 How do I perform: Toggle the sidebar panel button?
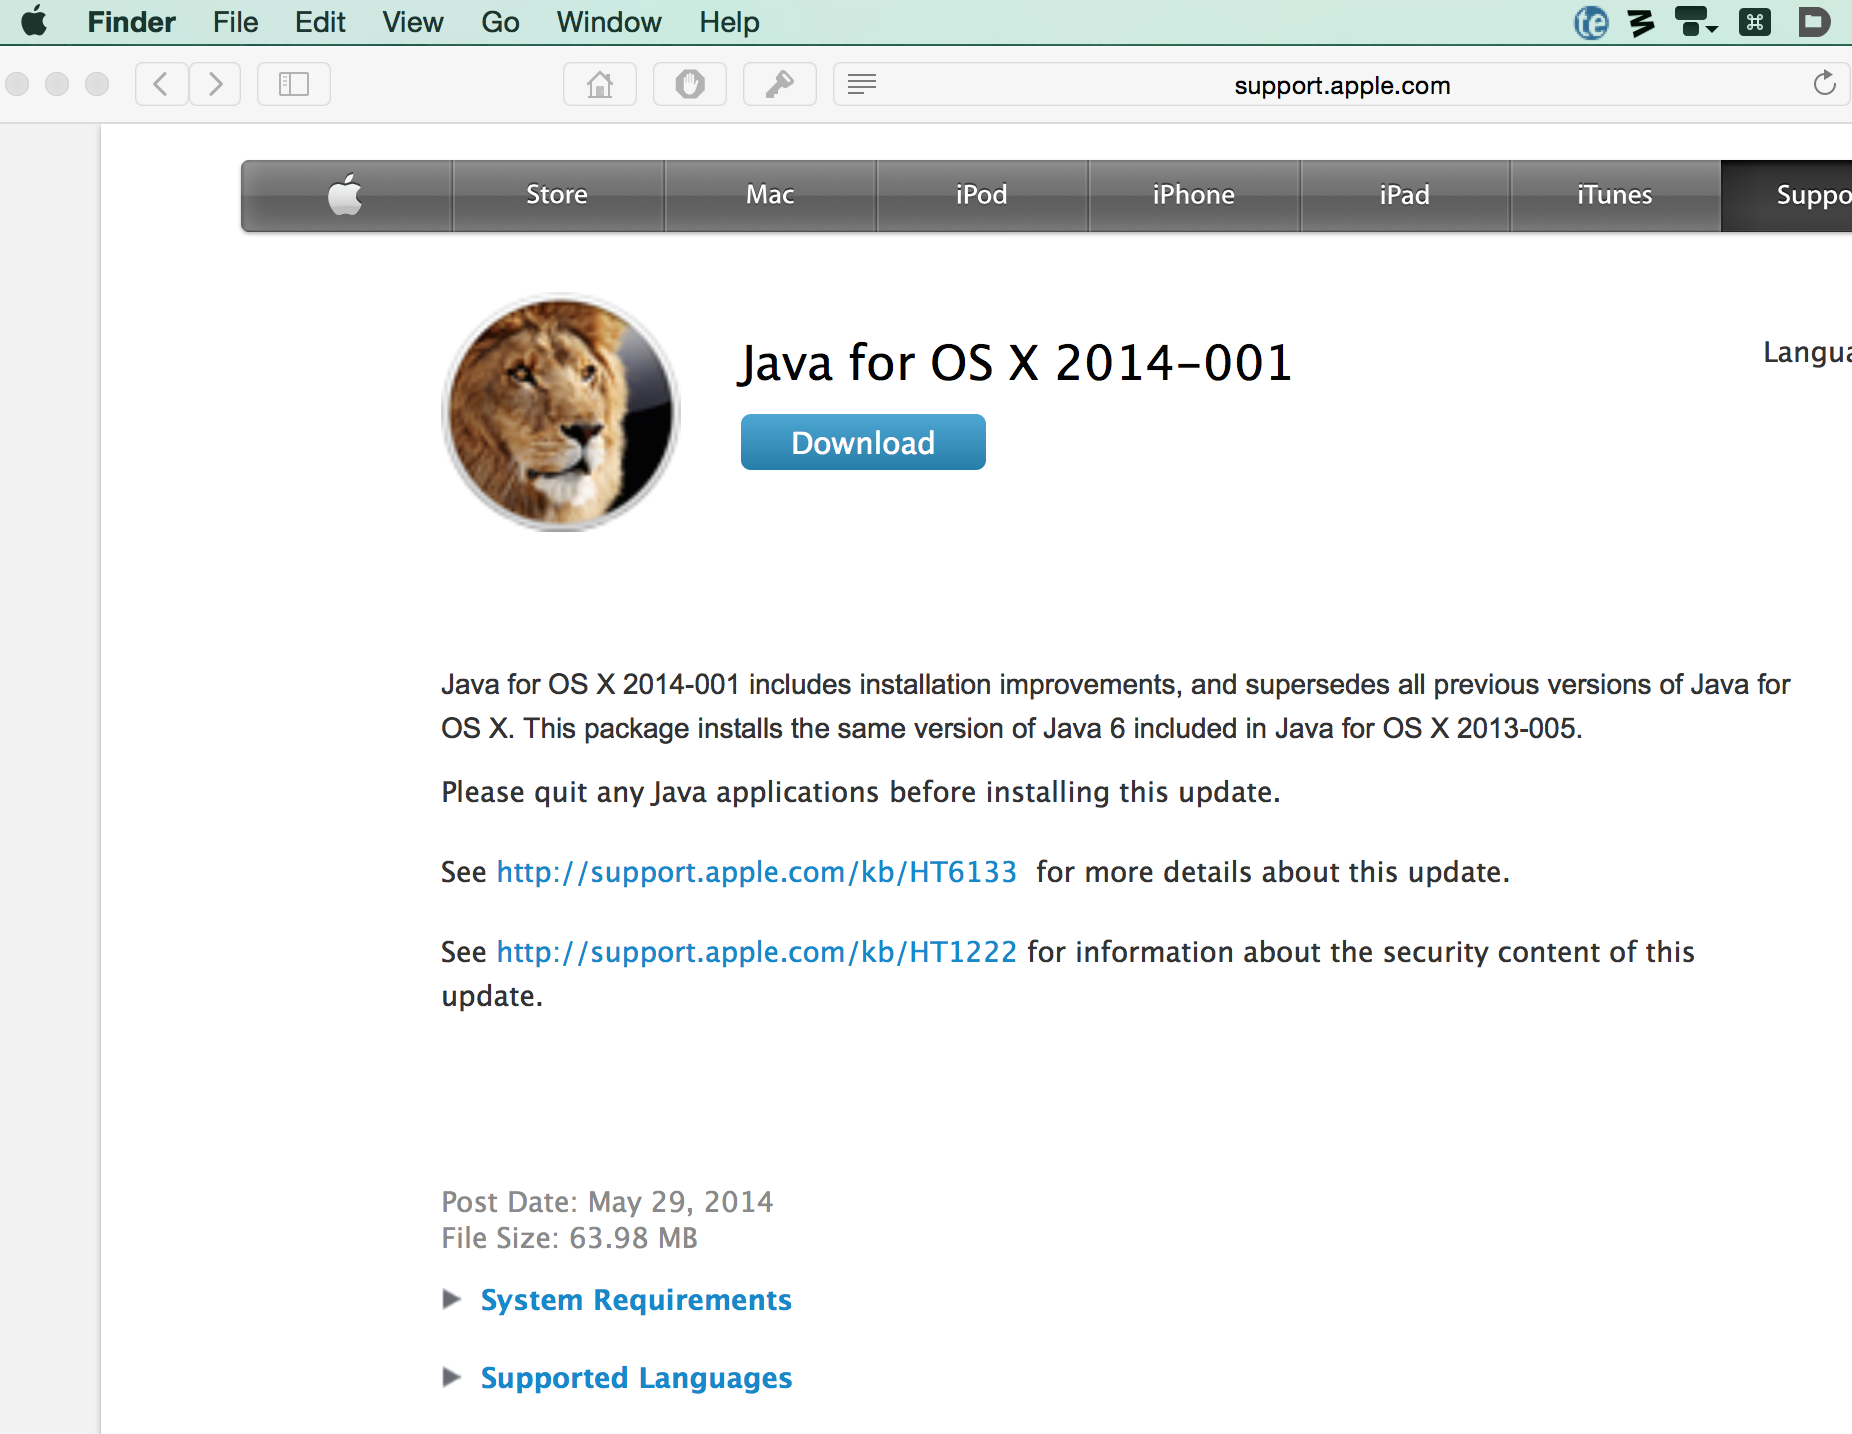293,84
